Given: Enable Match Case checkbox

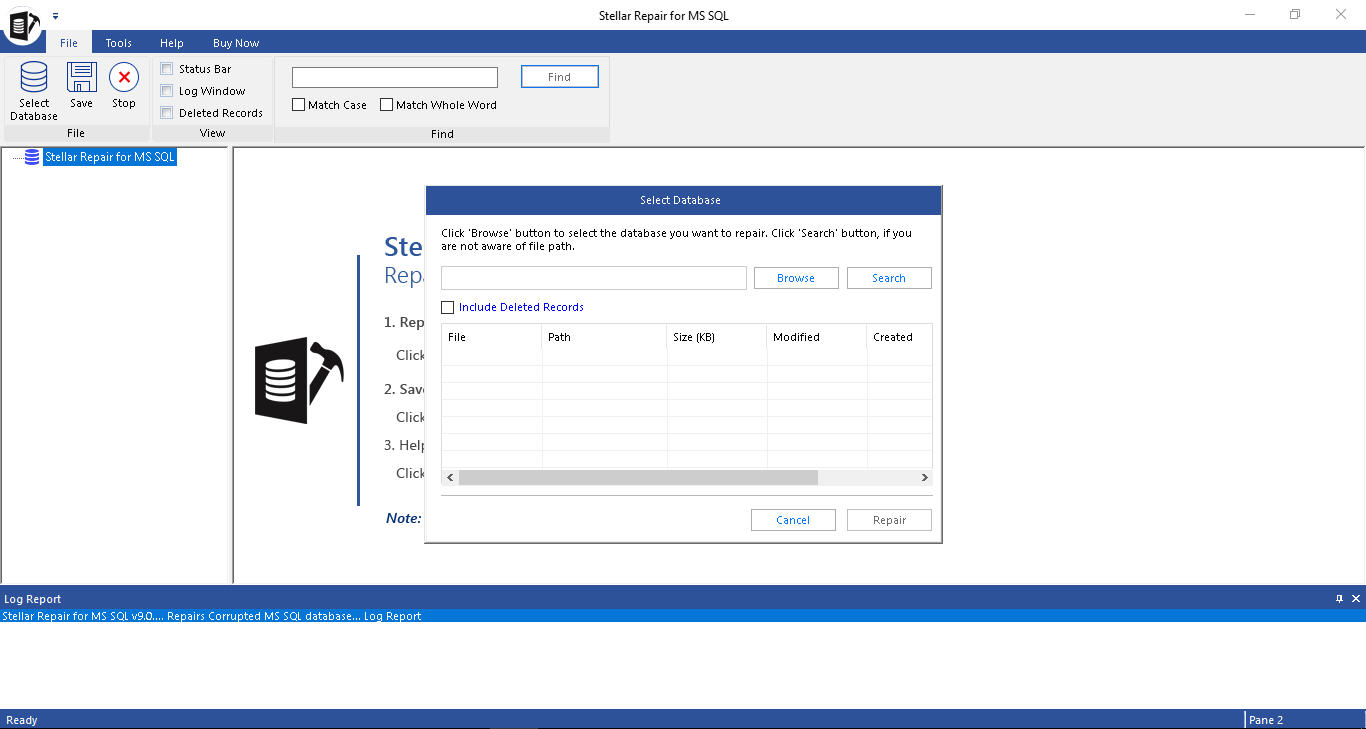Looking at the screenshot, I should click(x=299, y=105).
